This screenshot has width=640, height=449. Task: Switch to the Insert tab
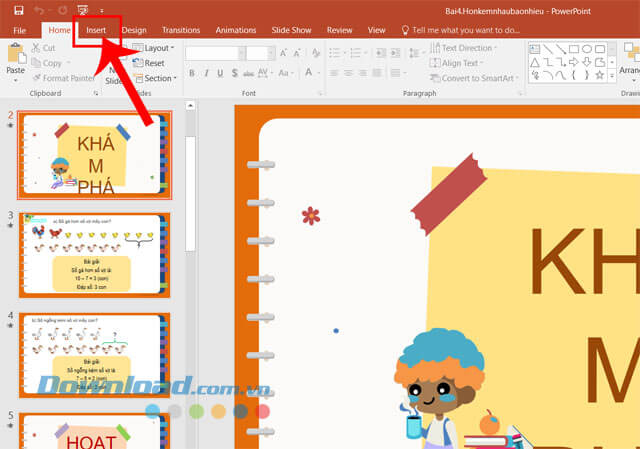click(x=96, y=30)
